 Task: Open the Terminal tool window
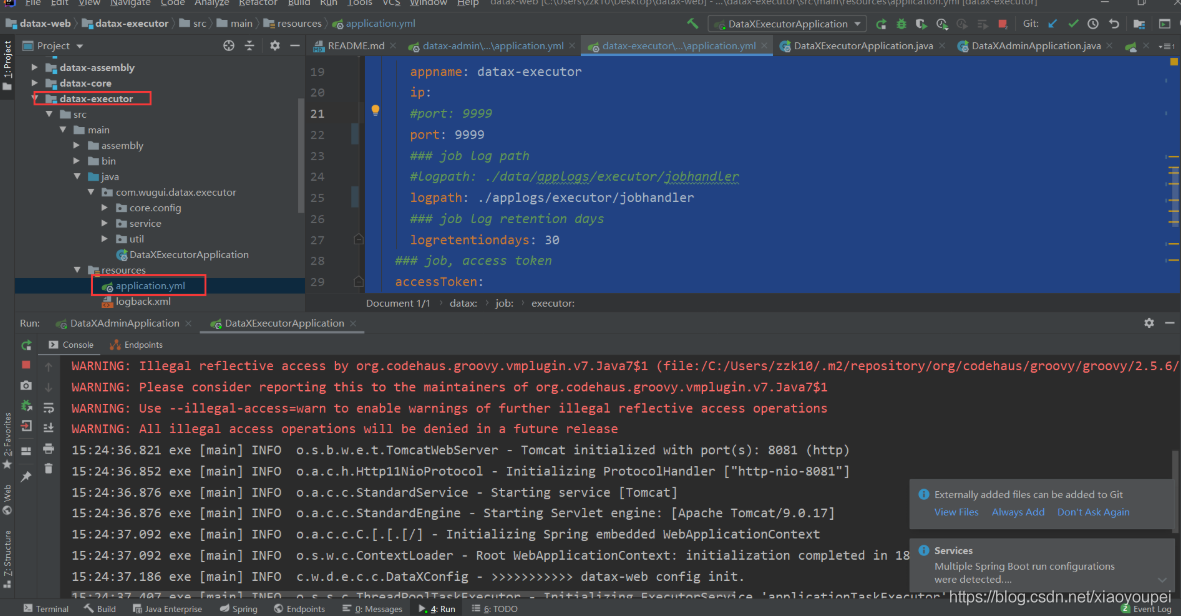(x=46, y=608)
